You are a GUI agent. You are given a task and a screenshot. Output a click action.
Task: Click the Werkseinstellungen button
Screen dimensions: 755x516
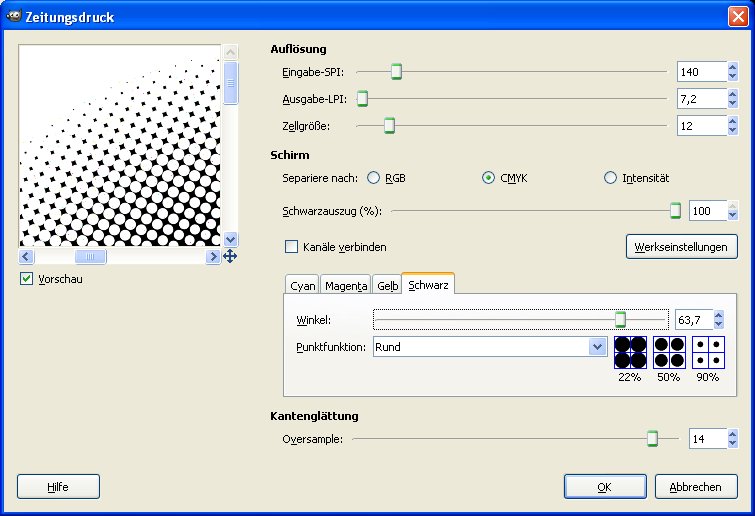pos(681,247)
